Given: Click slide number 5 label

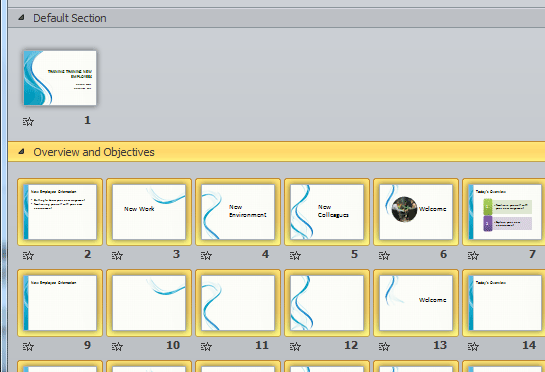Looking at the screenshot, I should [x=355, y=254].
